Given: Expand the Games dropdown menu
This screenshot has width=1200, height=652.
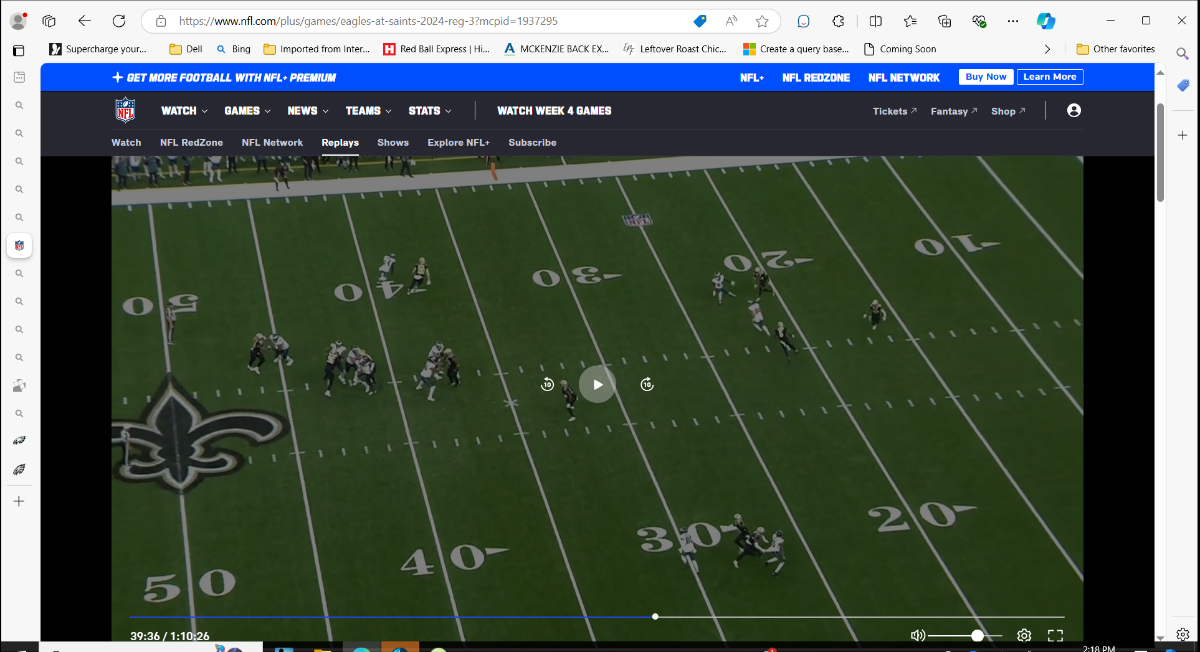Looking at the screenshot, I should pyautogui.click(x=247, y=111).
